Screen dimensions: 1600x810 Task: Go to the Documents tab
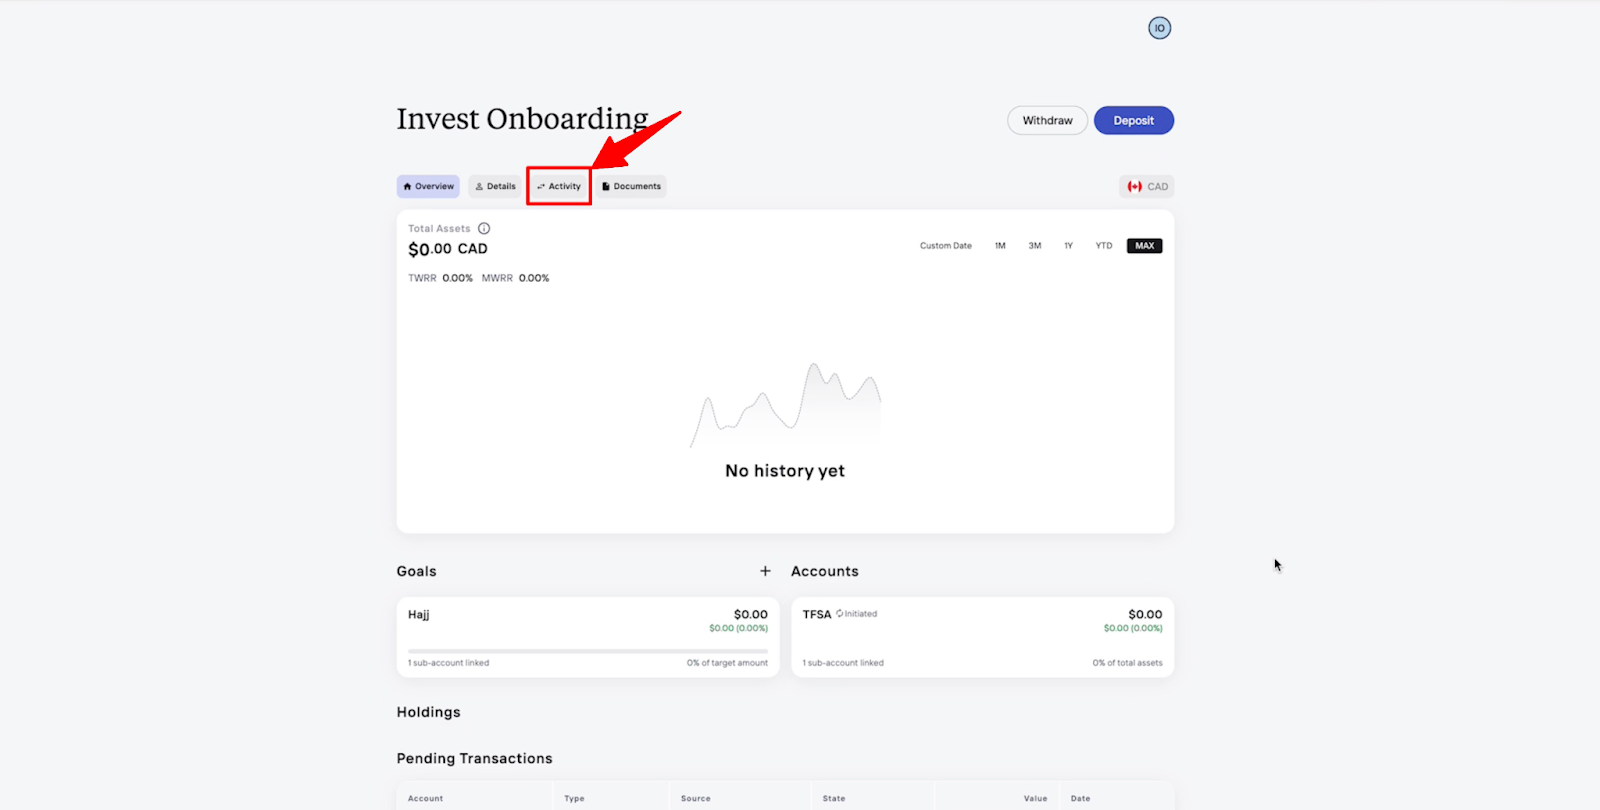coord(632,187)
